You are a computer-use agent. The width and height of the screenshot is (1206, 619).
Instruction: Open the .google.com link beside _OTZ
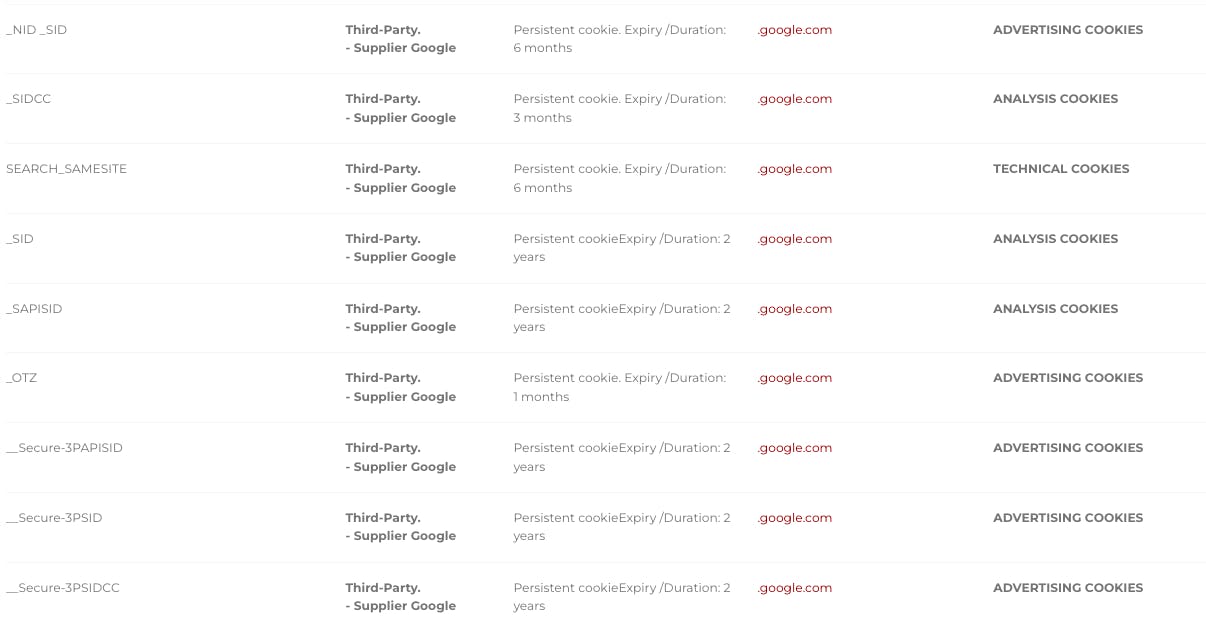tap(795, 378)
